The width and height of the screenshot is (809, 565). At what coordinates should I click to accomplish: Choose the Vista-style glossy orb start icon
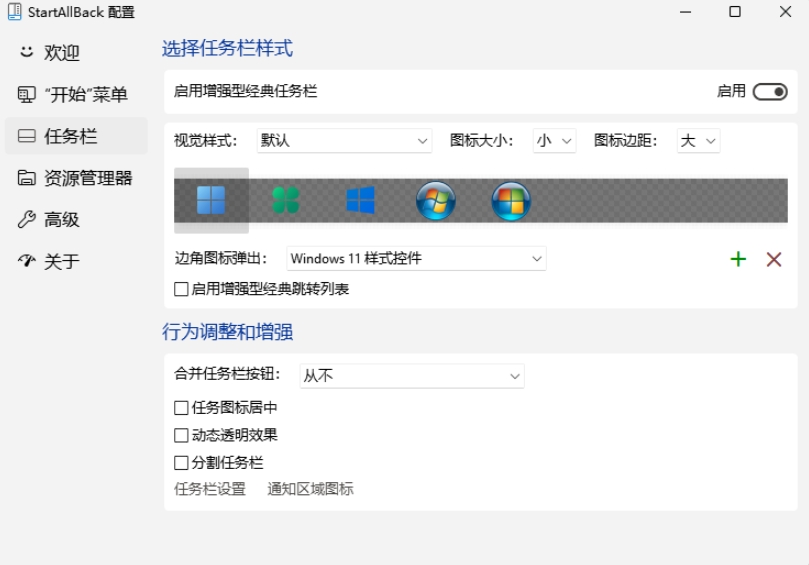511,200
